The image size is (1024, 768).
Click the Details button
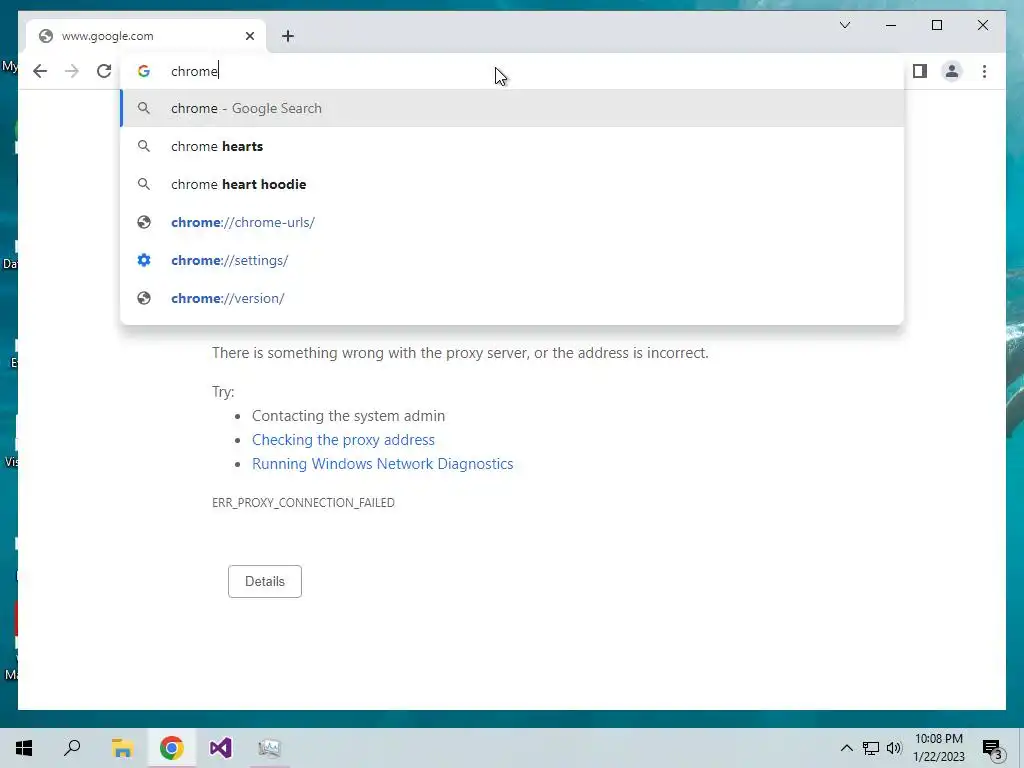click(x=264, y=581)
